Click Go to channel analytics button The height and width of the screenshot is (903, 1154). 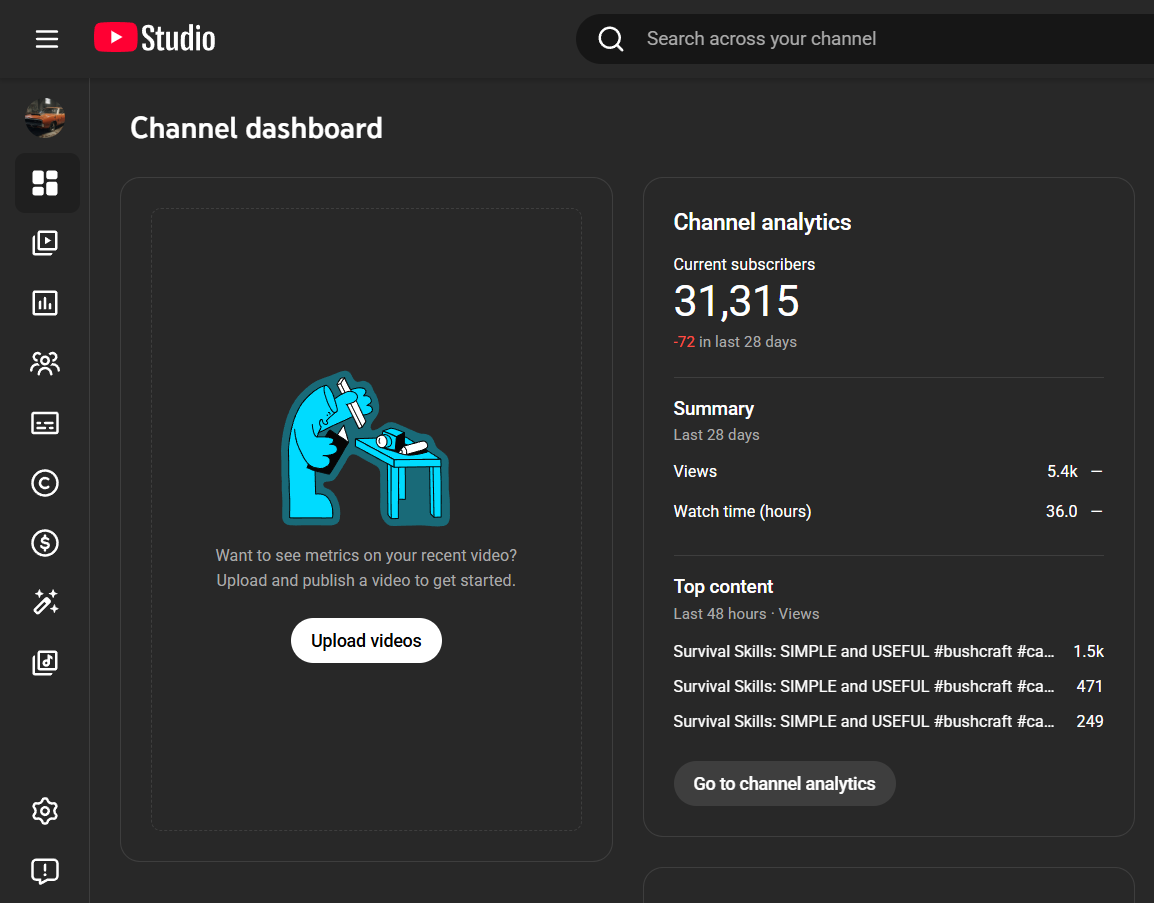pyautogui.click(x=784, y=784)
